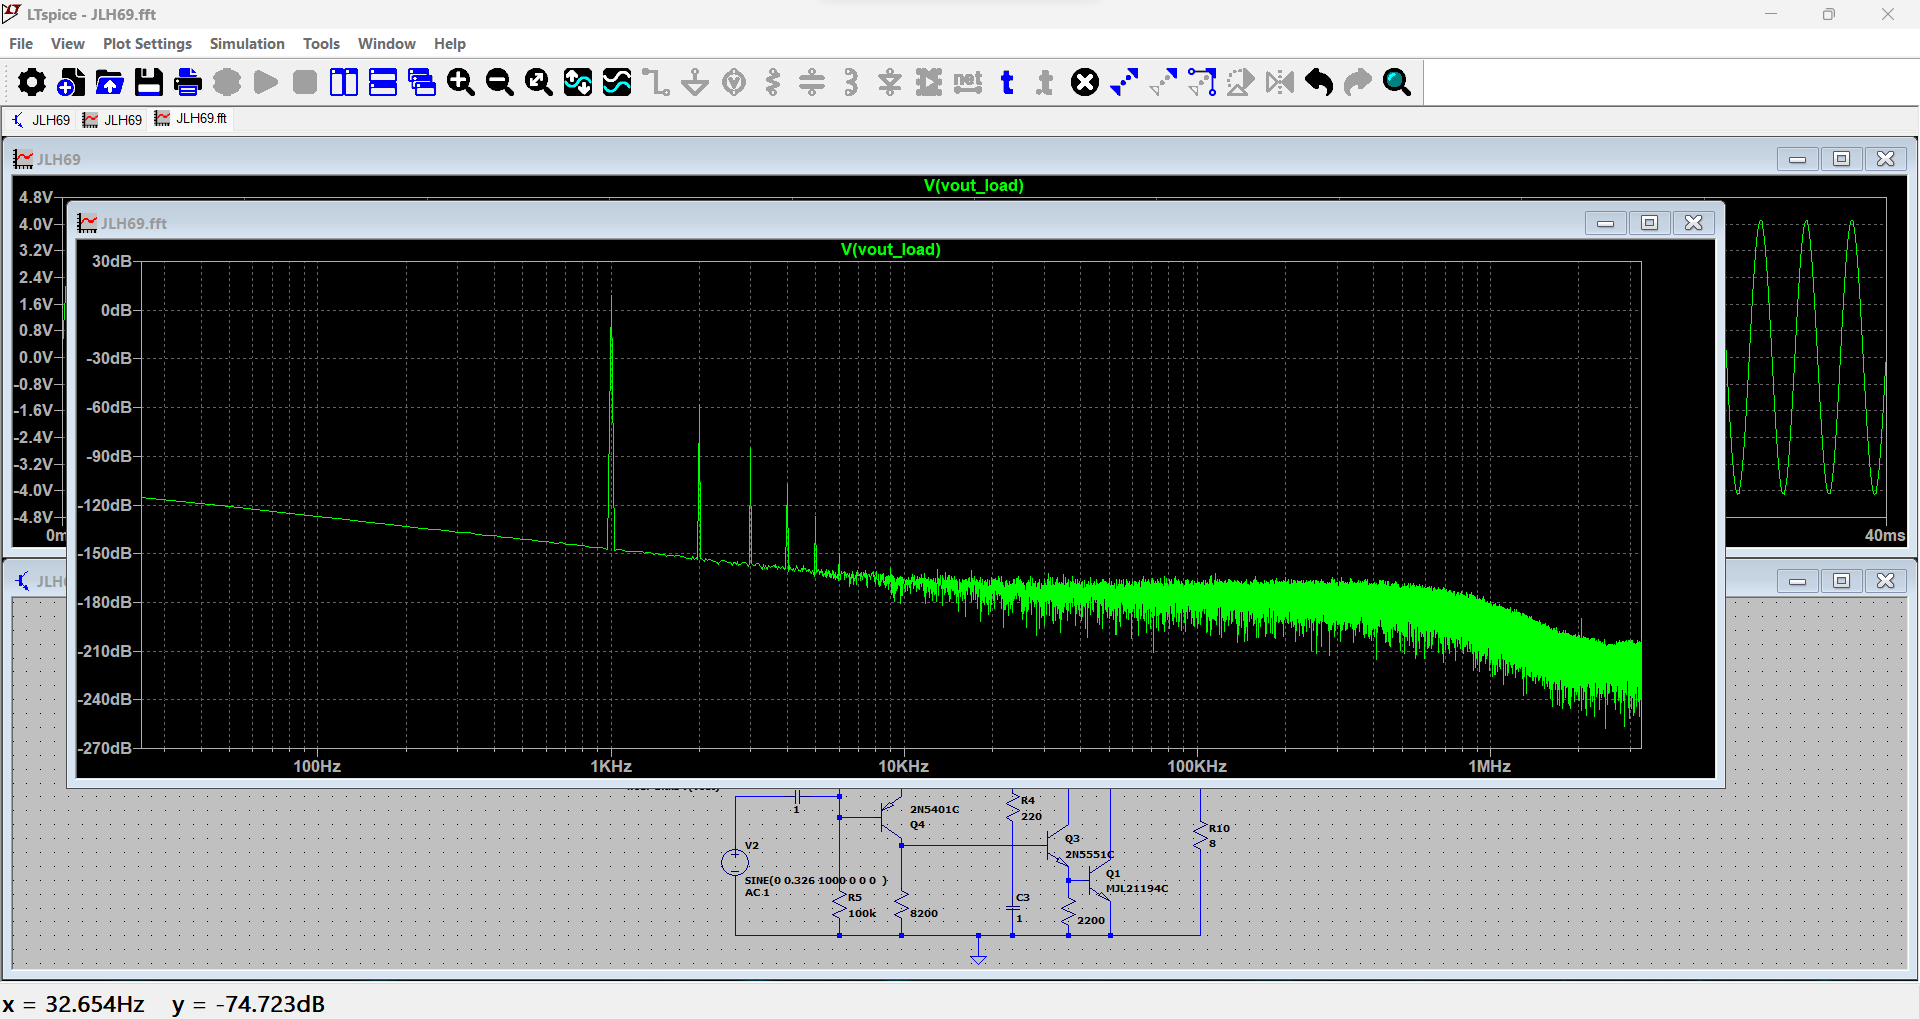
Task: Minimize the JLH69.fft plot window
Action: coord(1606,223)
